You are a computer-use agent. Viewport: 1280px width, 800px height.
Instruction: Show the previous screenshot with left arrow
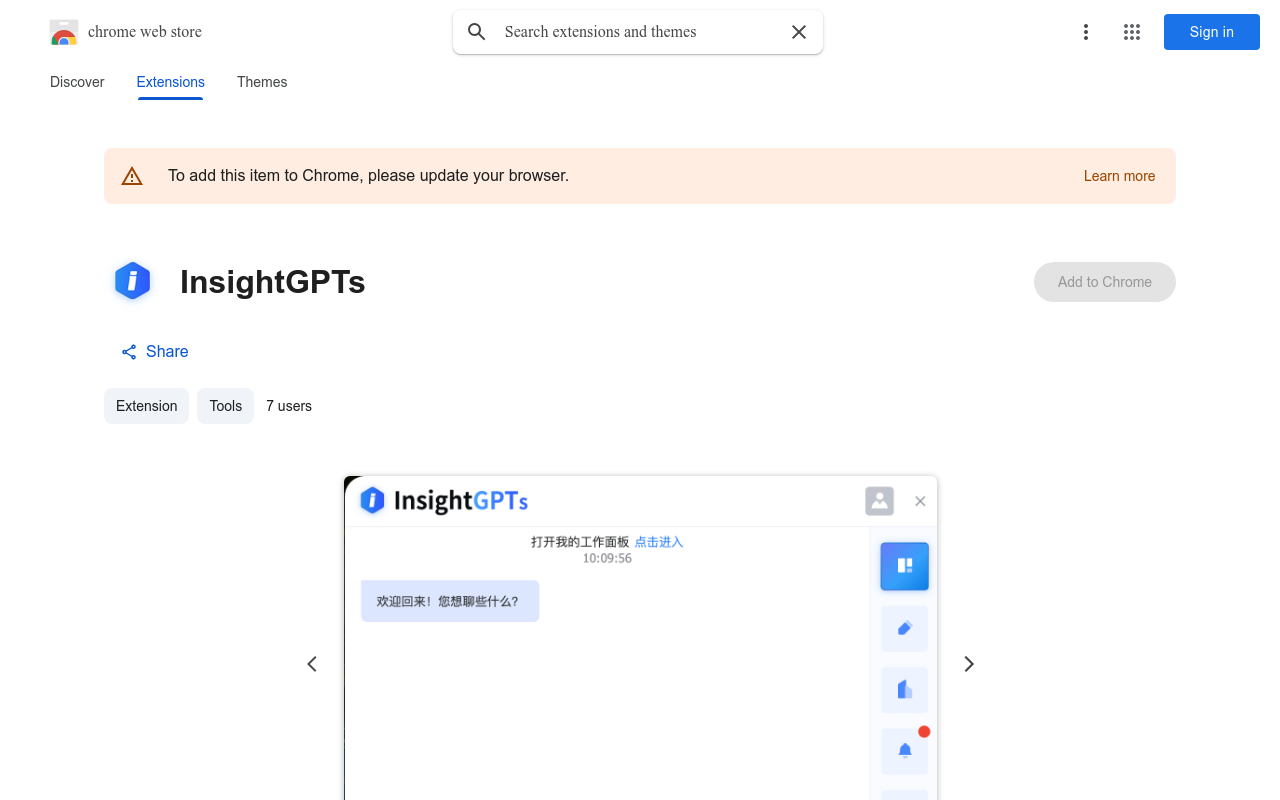click(312, 664)
